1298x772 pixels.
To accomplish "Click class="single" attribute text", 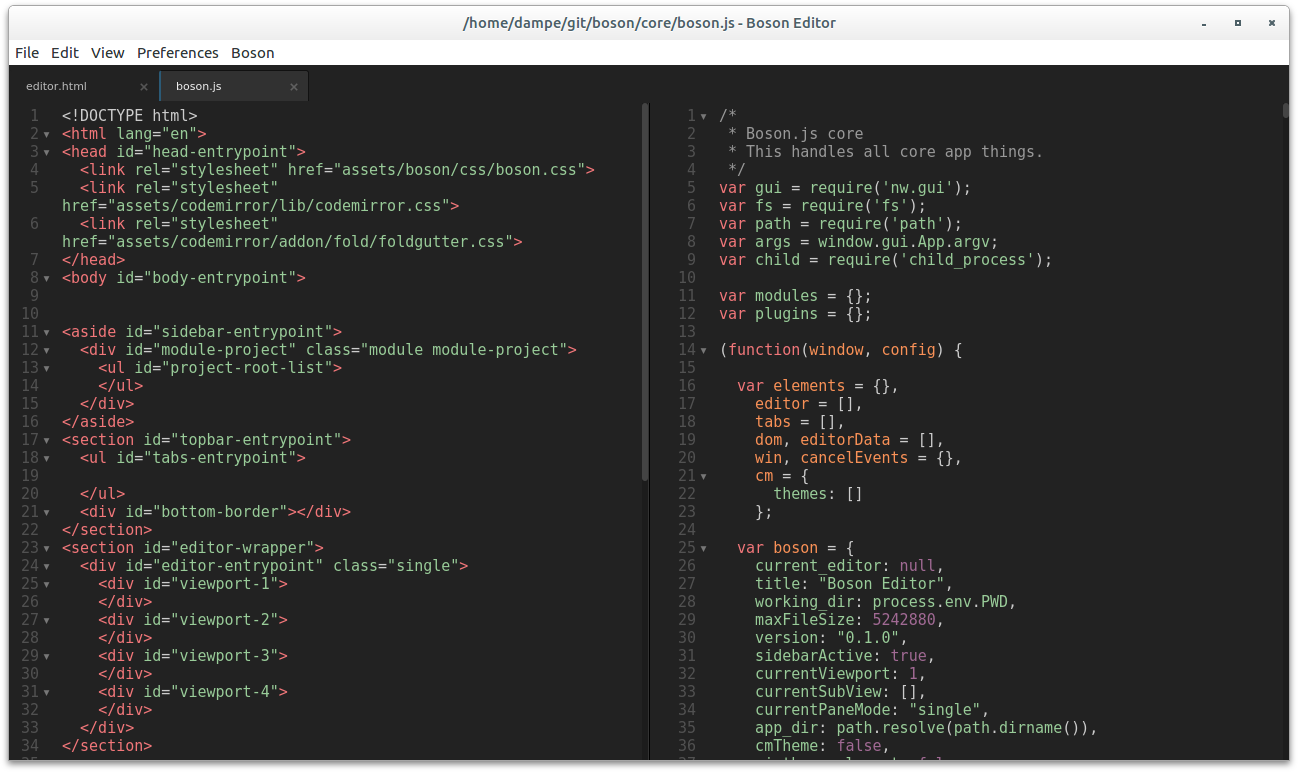I will [x=396, y=566].
